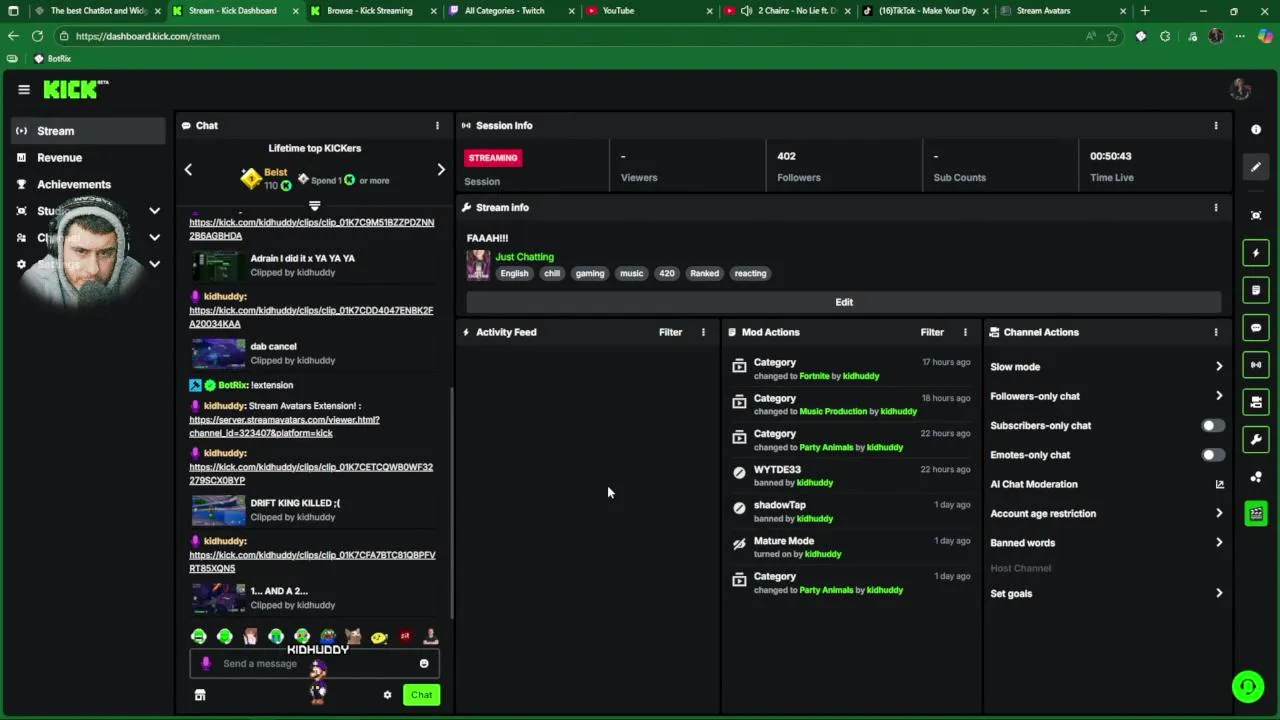Screen dimensions: 1280x720
Task: Click the lightning bolt icon in right sidebar
Action: pos(1256,253)
